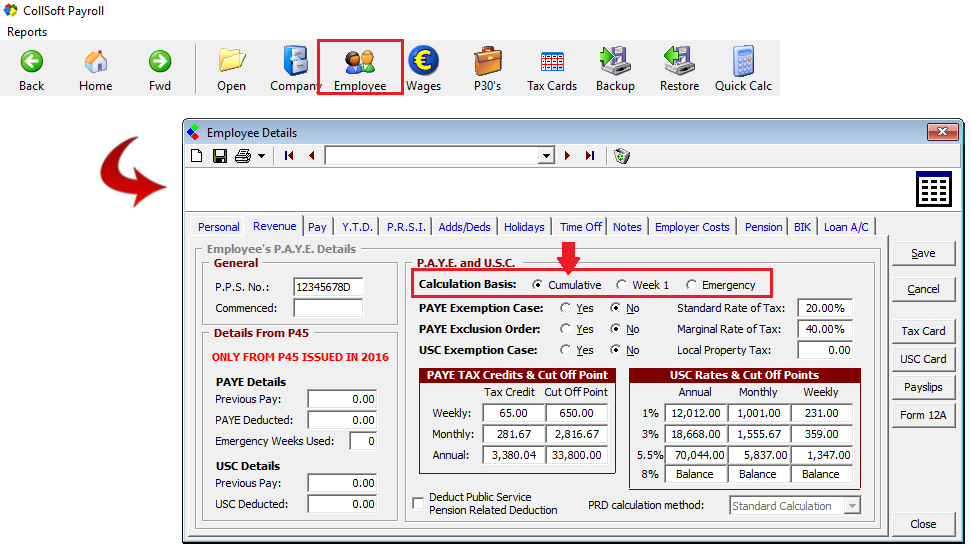Open the PRD calculation method dropdown

coord(851,506)
